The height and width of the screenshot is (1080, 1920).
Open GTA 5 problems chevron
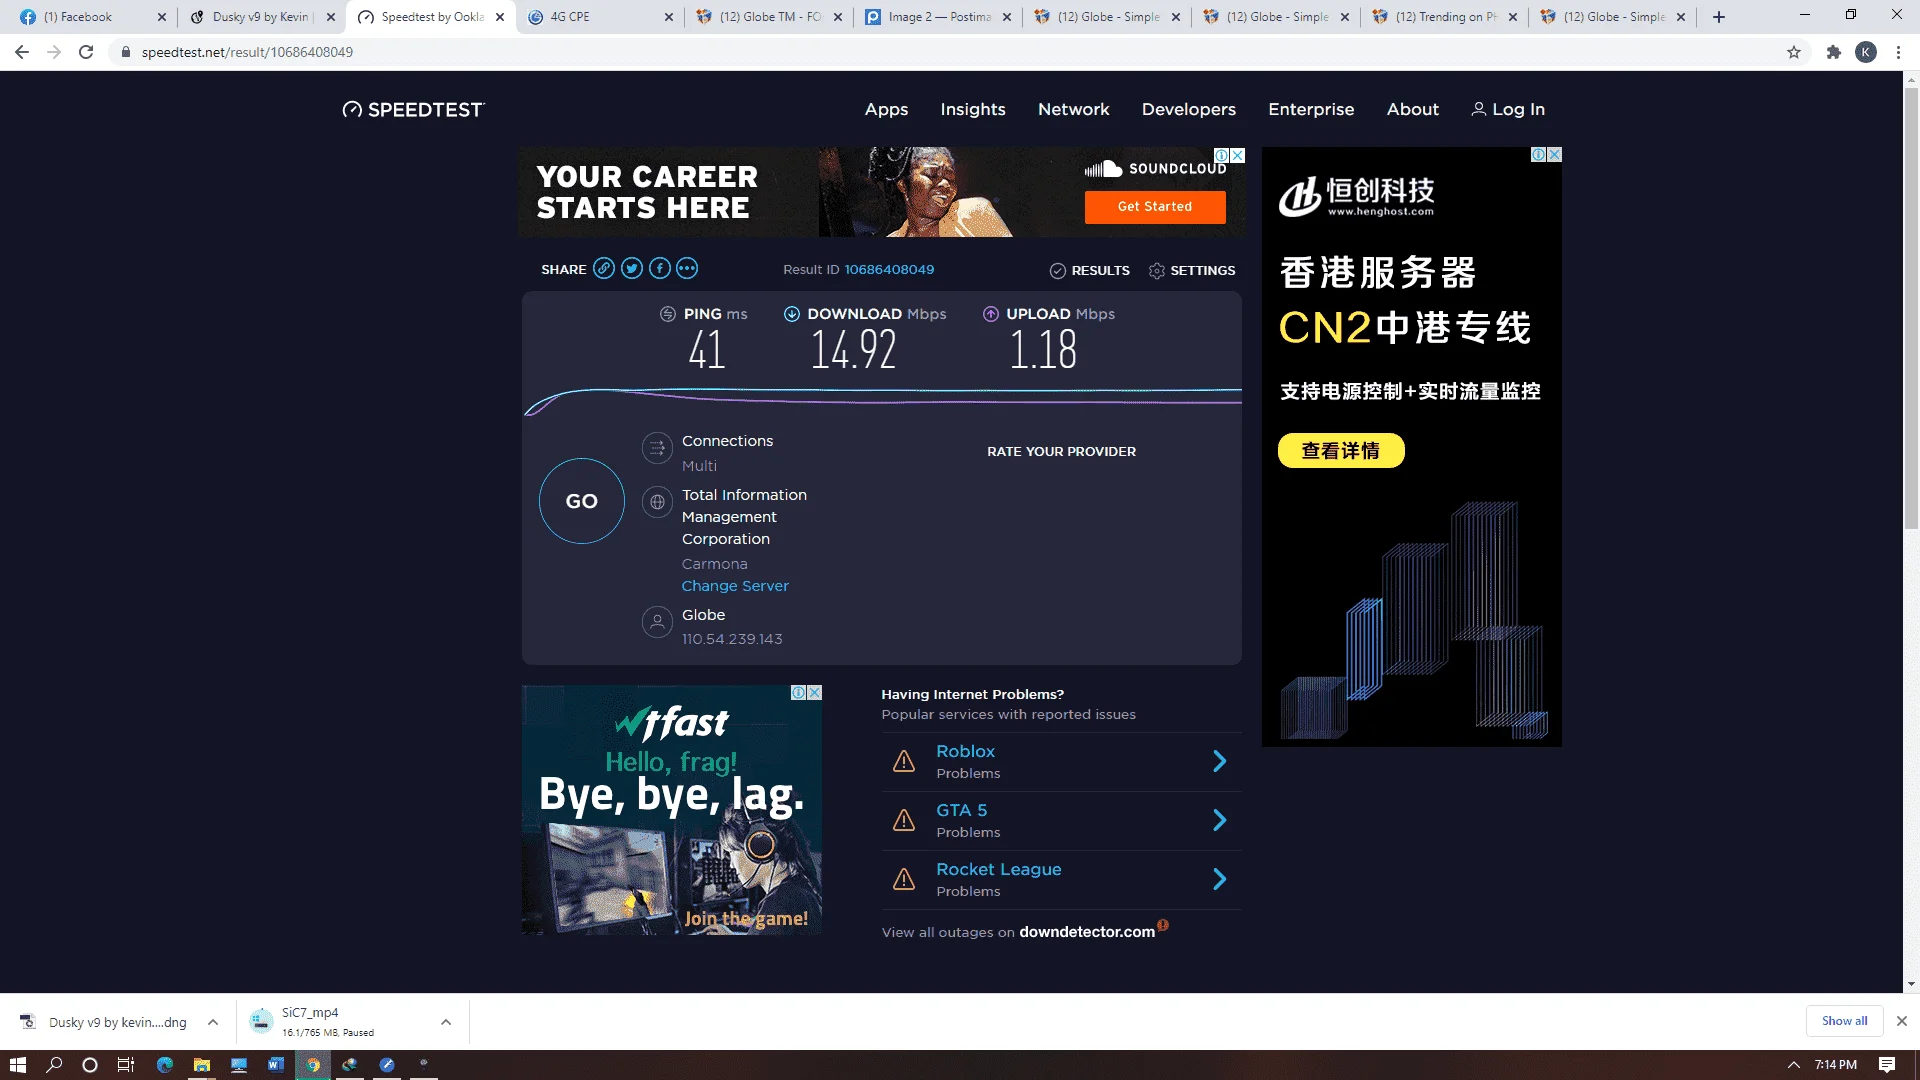click(1219, 821)
